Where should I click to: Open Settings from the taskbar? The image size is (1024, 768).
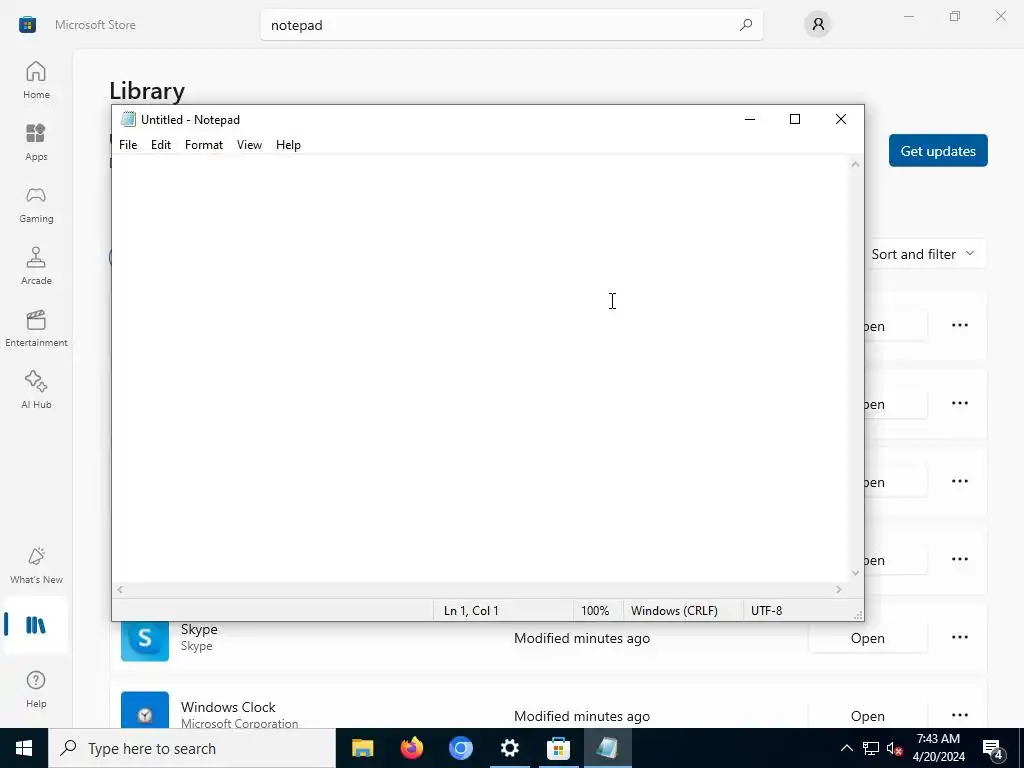[x=509, y=748]
